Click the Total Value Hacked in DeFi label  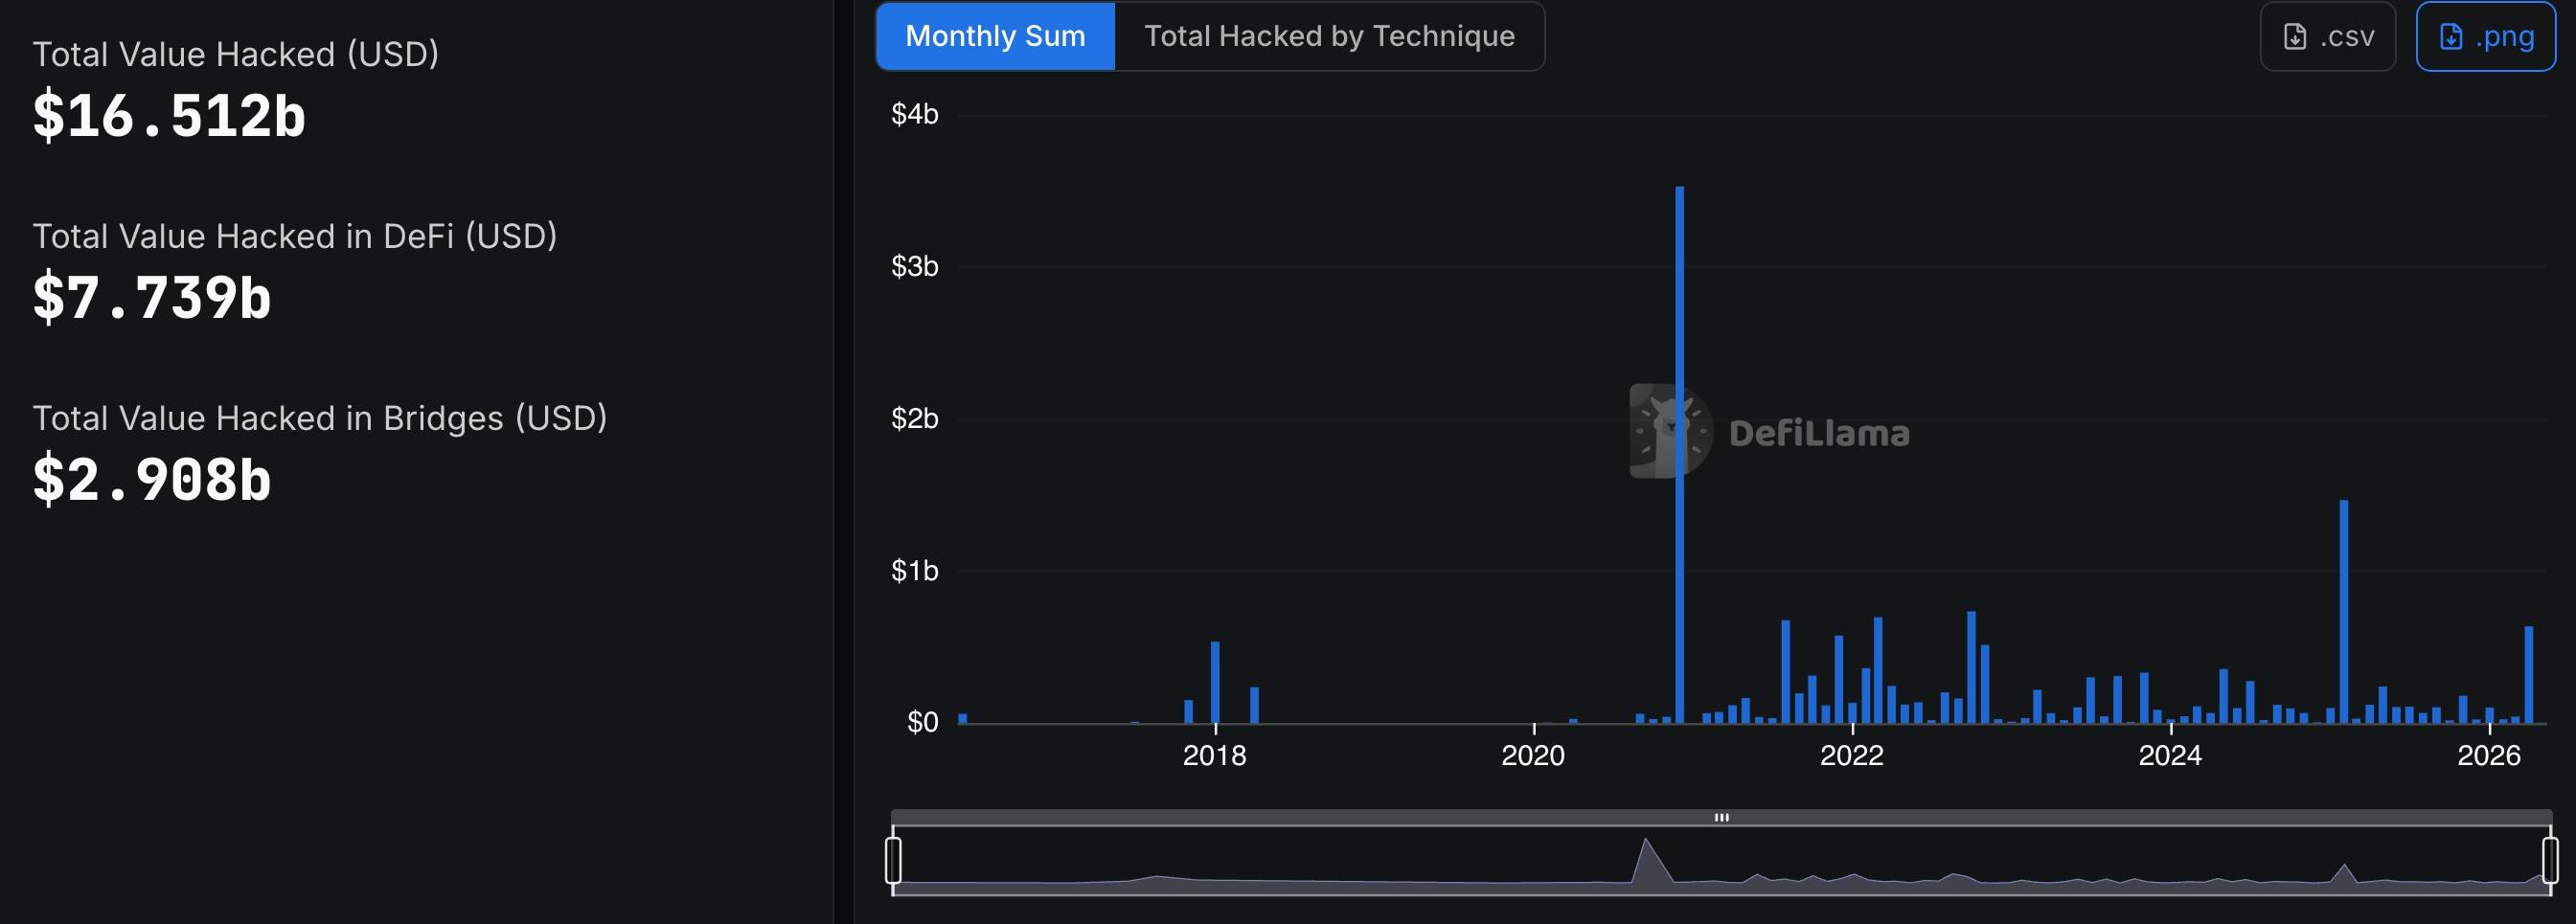pyautogui.click(x=295, y=236)
